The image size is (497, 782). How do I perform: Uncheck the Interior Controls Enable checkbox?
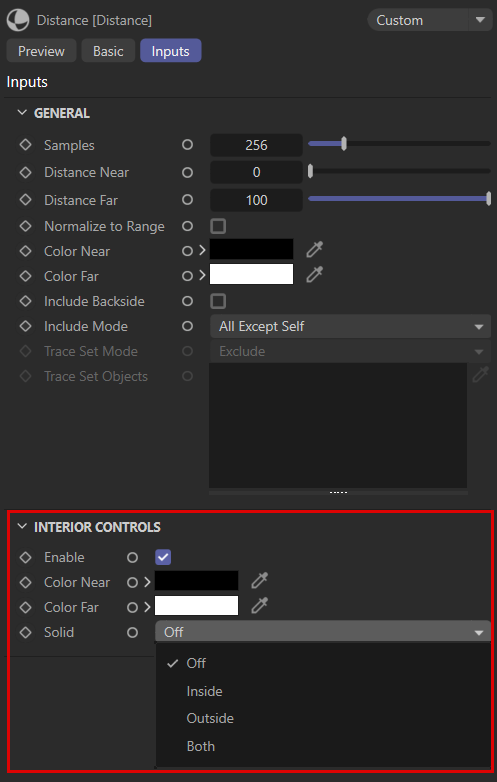click(x=163, y=557)
